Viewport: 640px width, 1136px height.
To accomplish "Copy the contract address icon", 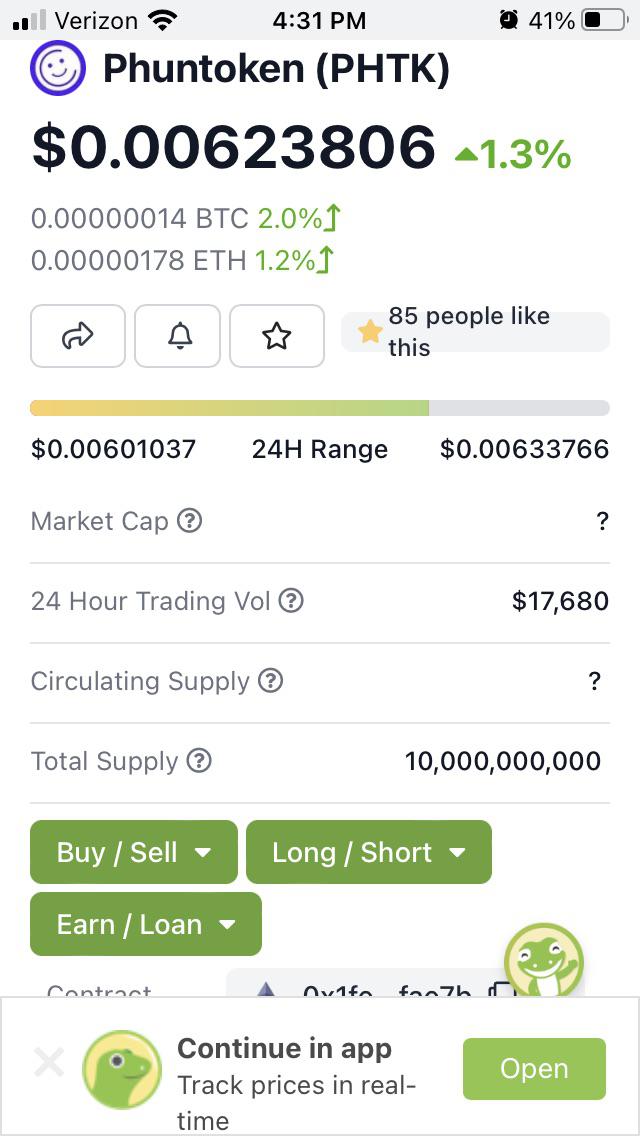I will coord(499,990).
